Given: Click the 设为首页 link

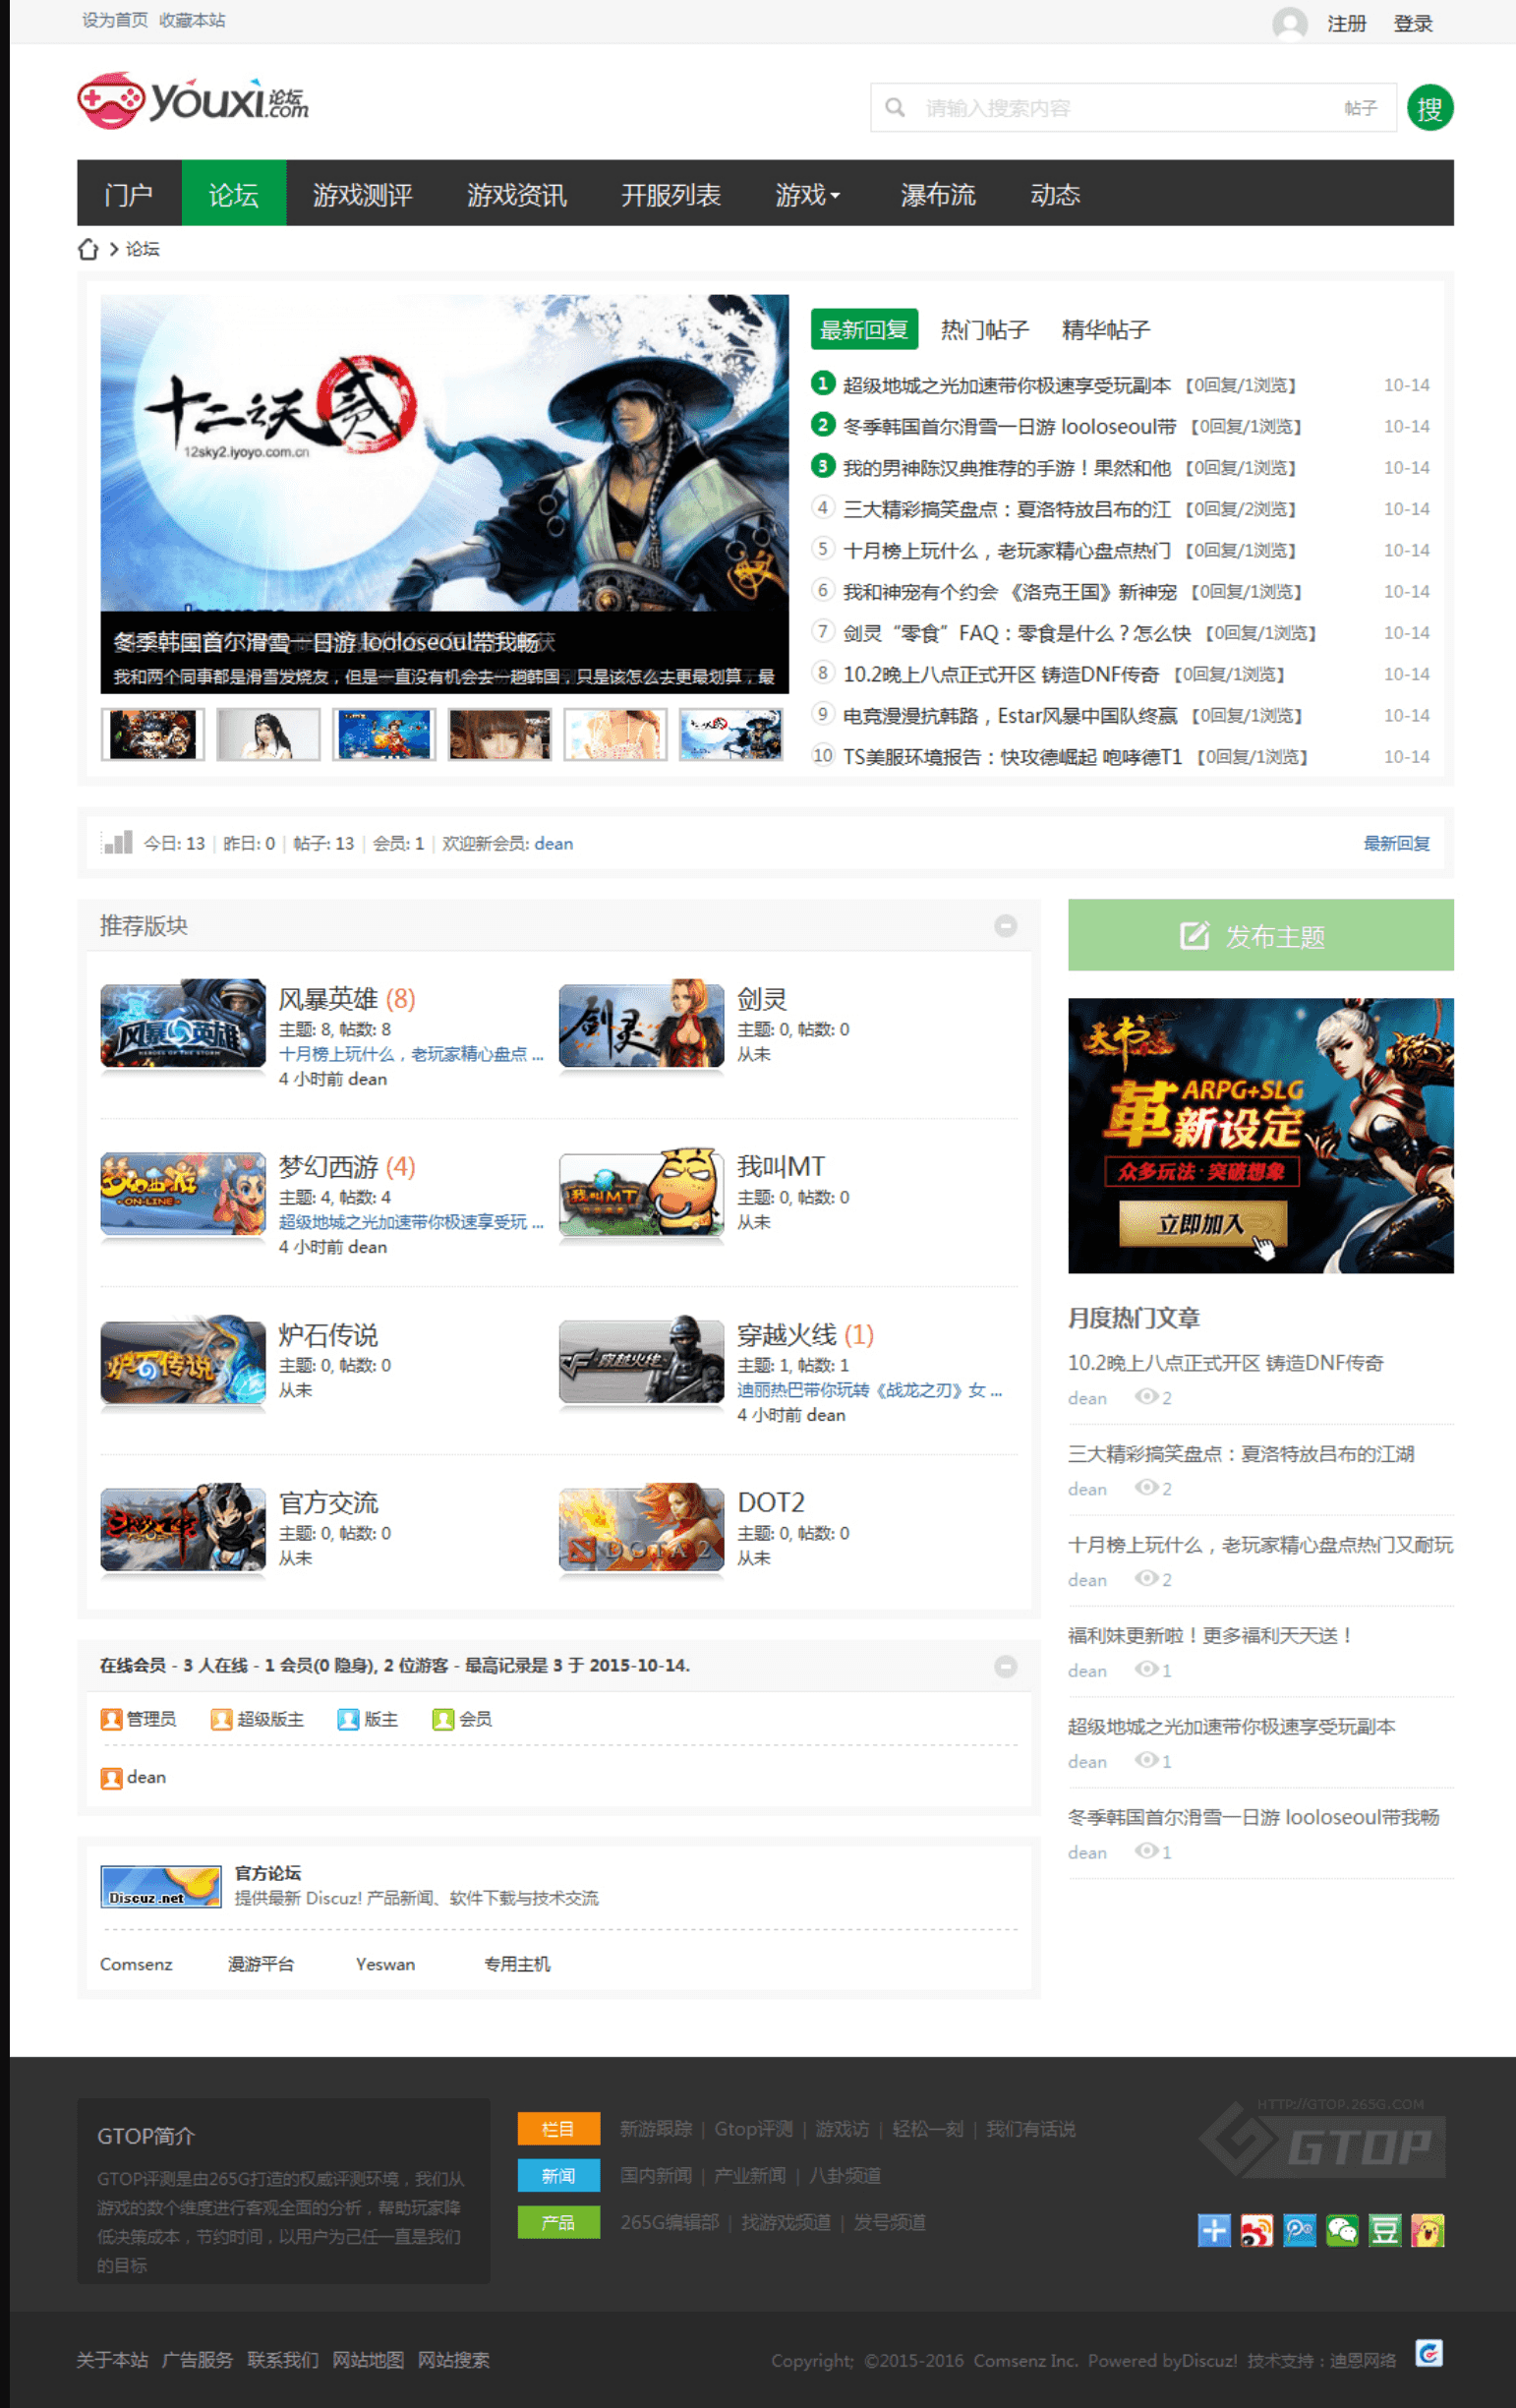Looking at the screenshot, I should [x=115, y=20].
